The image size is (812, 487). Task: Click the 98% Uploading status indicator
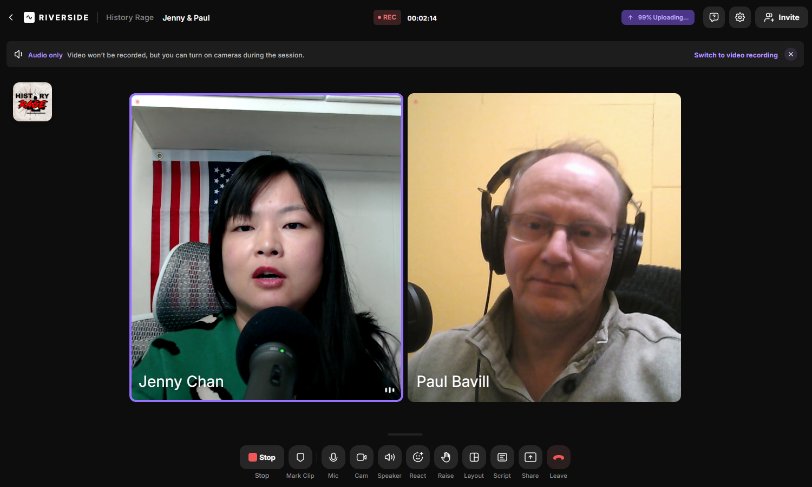tap(658, 17)
